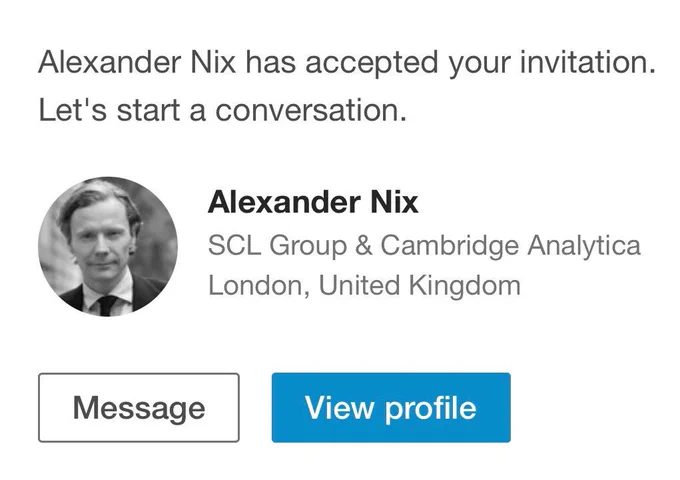Viewport: 680px width, 480px height.
Task: Click the ampersand in the company subtitle
Action: [363, 245]
